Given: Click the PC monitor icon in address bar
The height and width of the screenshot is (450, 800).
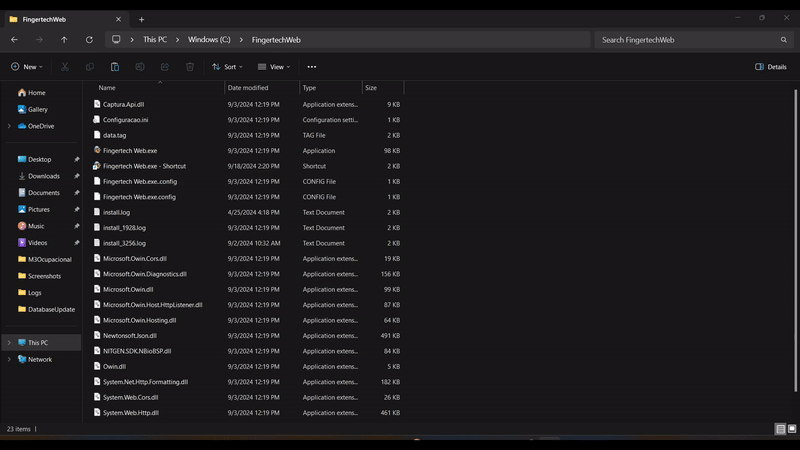Looking at the screenshot, I should click(x=116, y=39).
